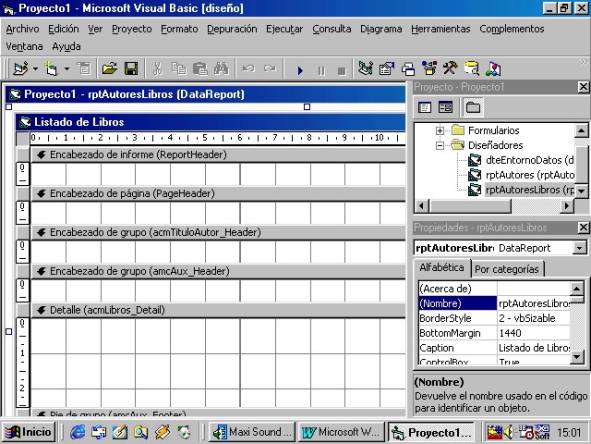Select the (Nombre) property row
Screen dimensions: 591x444
(x=495, y=303)
